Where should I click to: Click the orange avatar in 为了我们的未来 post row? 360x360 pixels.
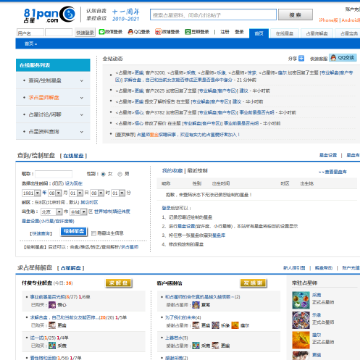[235, 325]
